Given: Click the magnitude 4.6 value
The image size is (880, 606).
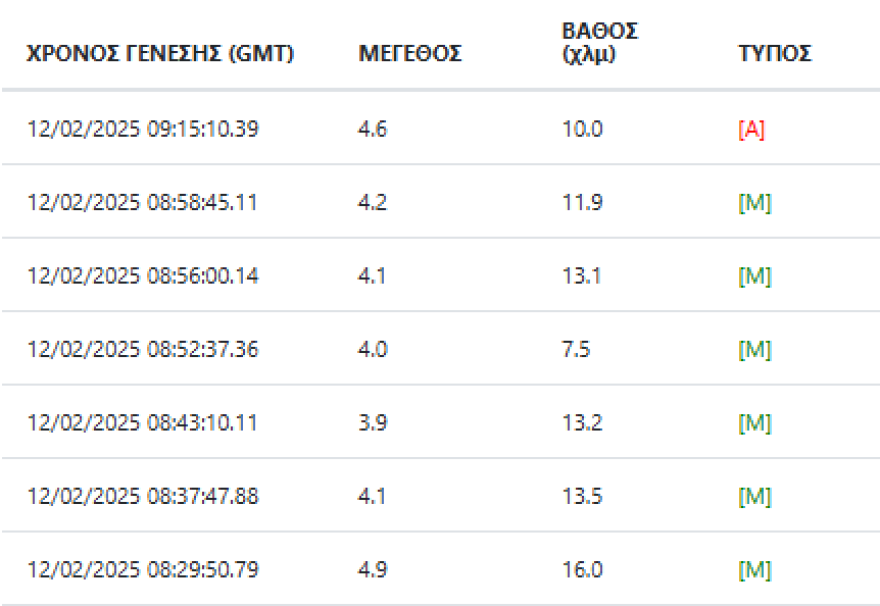Looking at the screenshot, I should click(372, 129).
